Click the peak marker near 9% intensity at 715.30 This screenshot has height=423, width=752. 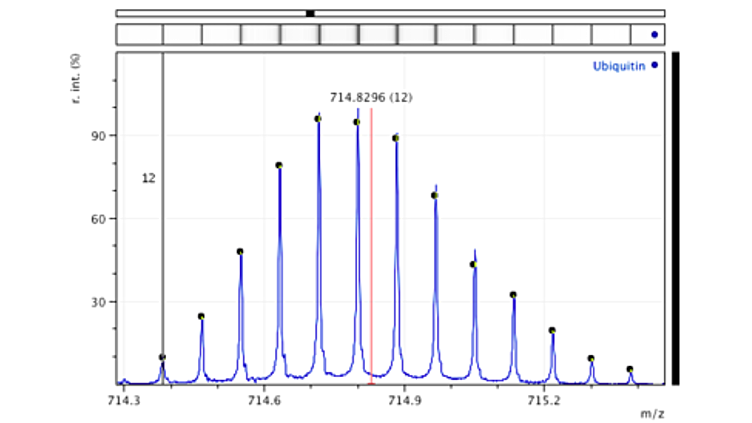tap(591, 359)
